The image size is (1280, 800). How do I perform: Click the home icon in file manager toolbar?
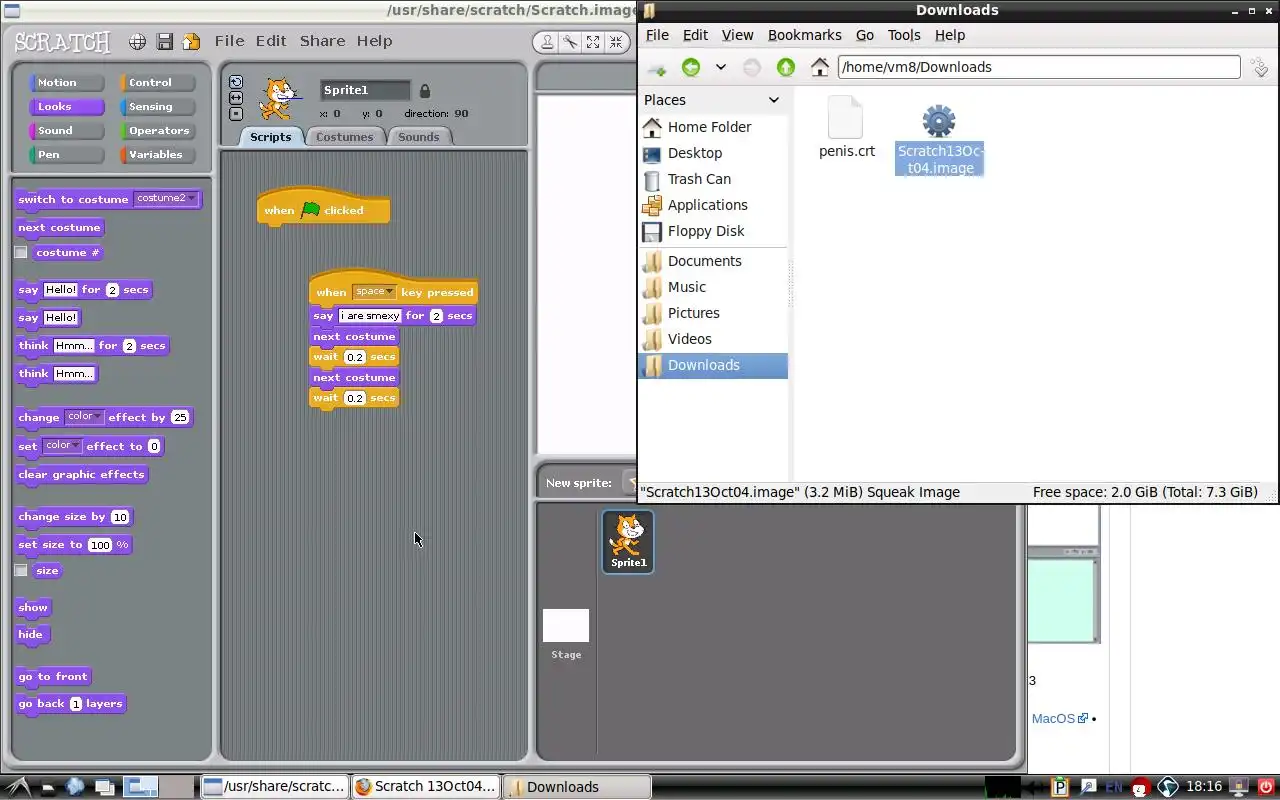(x=820, y=67)
